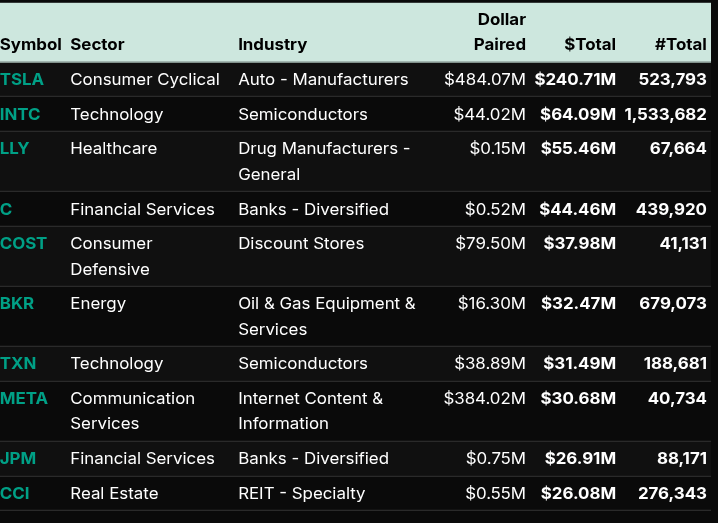Open the LLY ticker link

[x=15, y=148]
